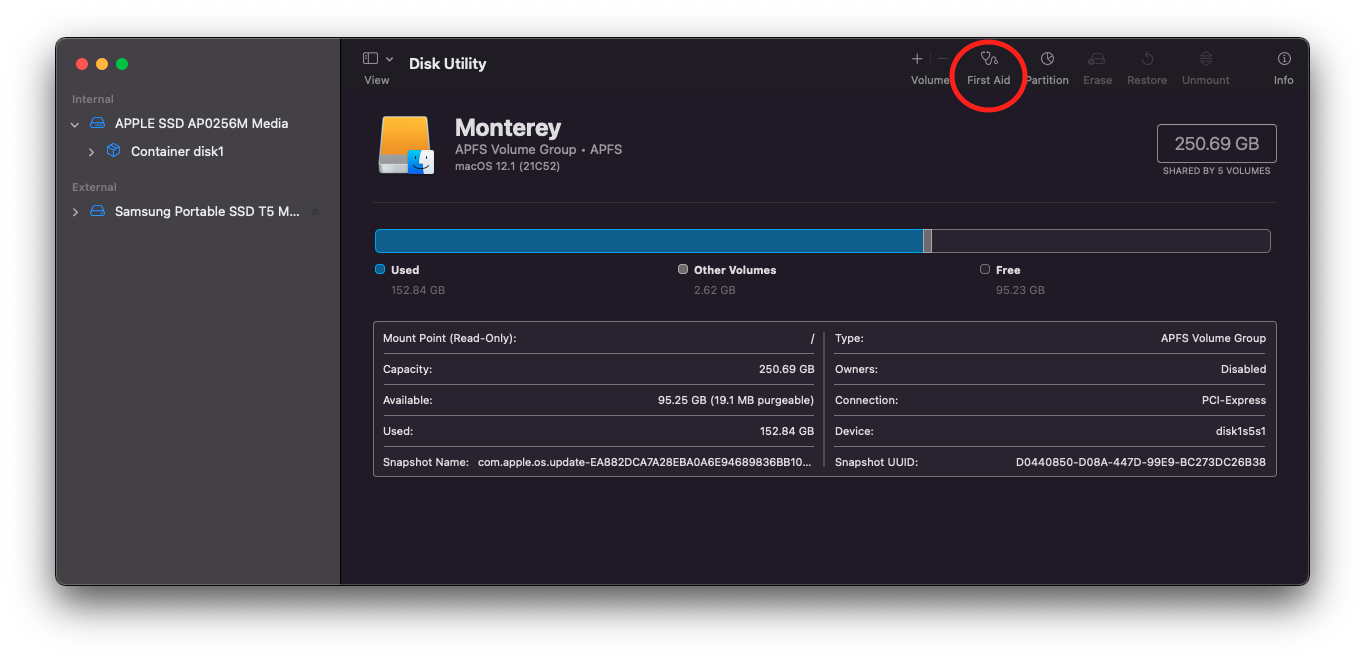This screenshot has height=659, width=1365.
Task: Click the Mount Point (Read-Only) label
Action: point(449,338)
